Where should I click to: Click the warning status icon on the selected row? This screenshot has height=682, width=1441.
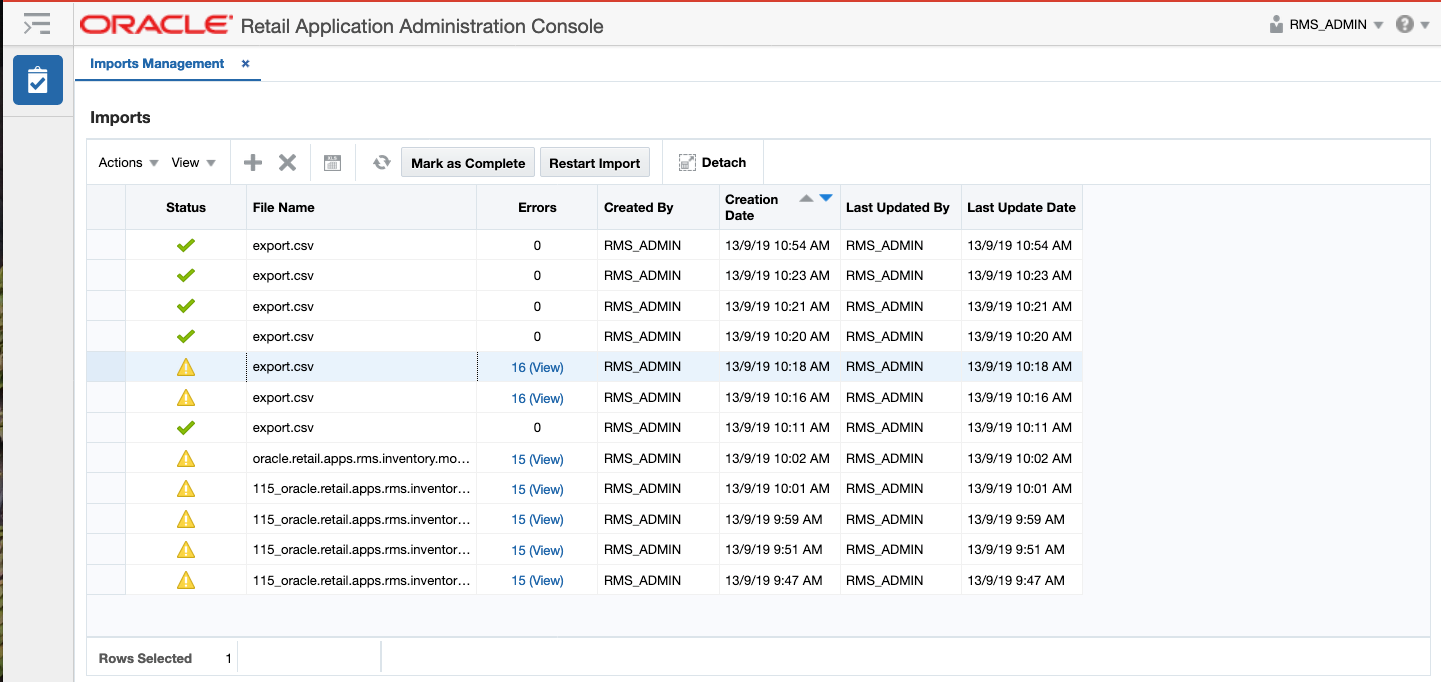point(186,366)
